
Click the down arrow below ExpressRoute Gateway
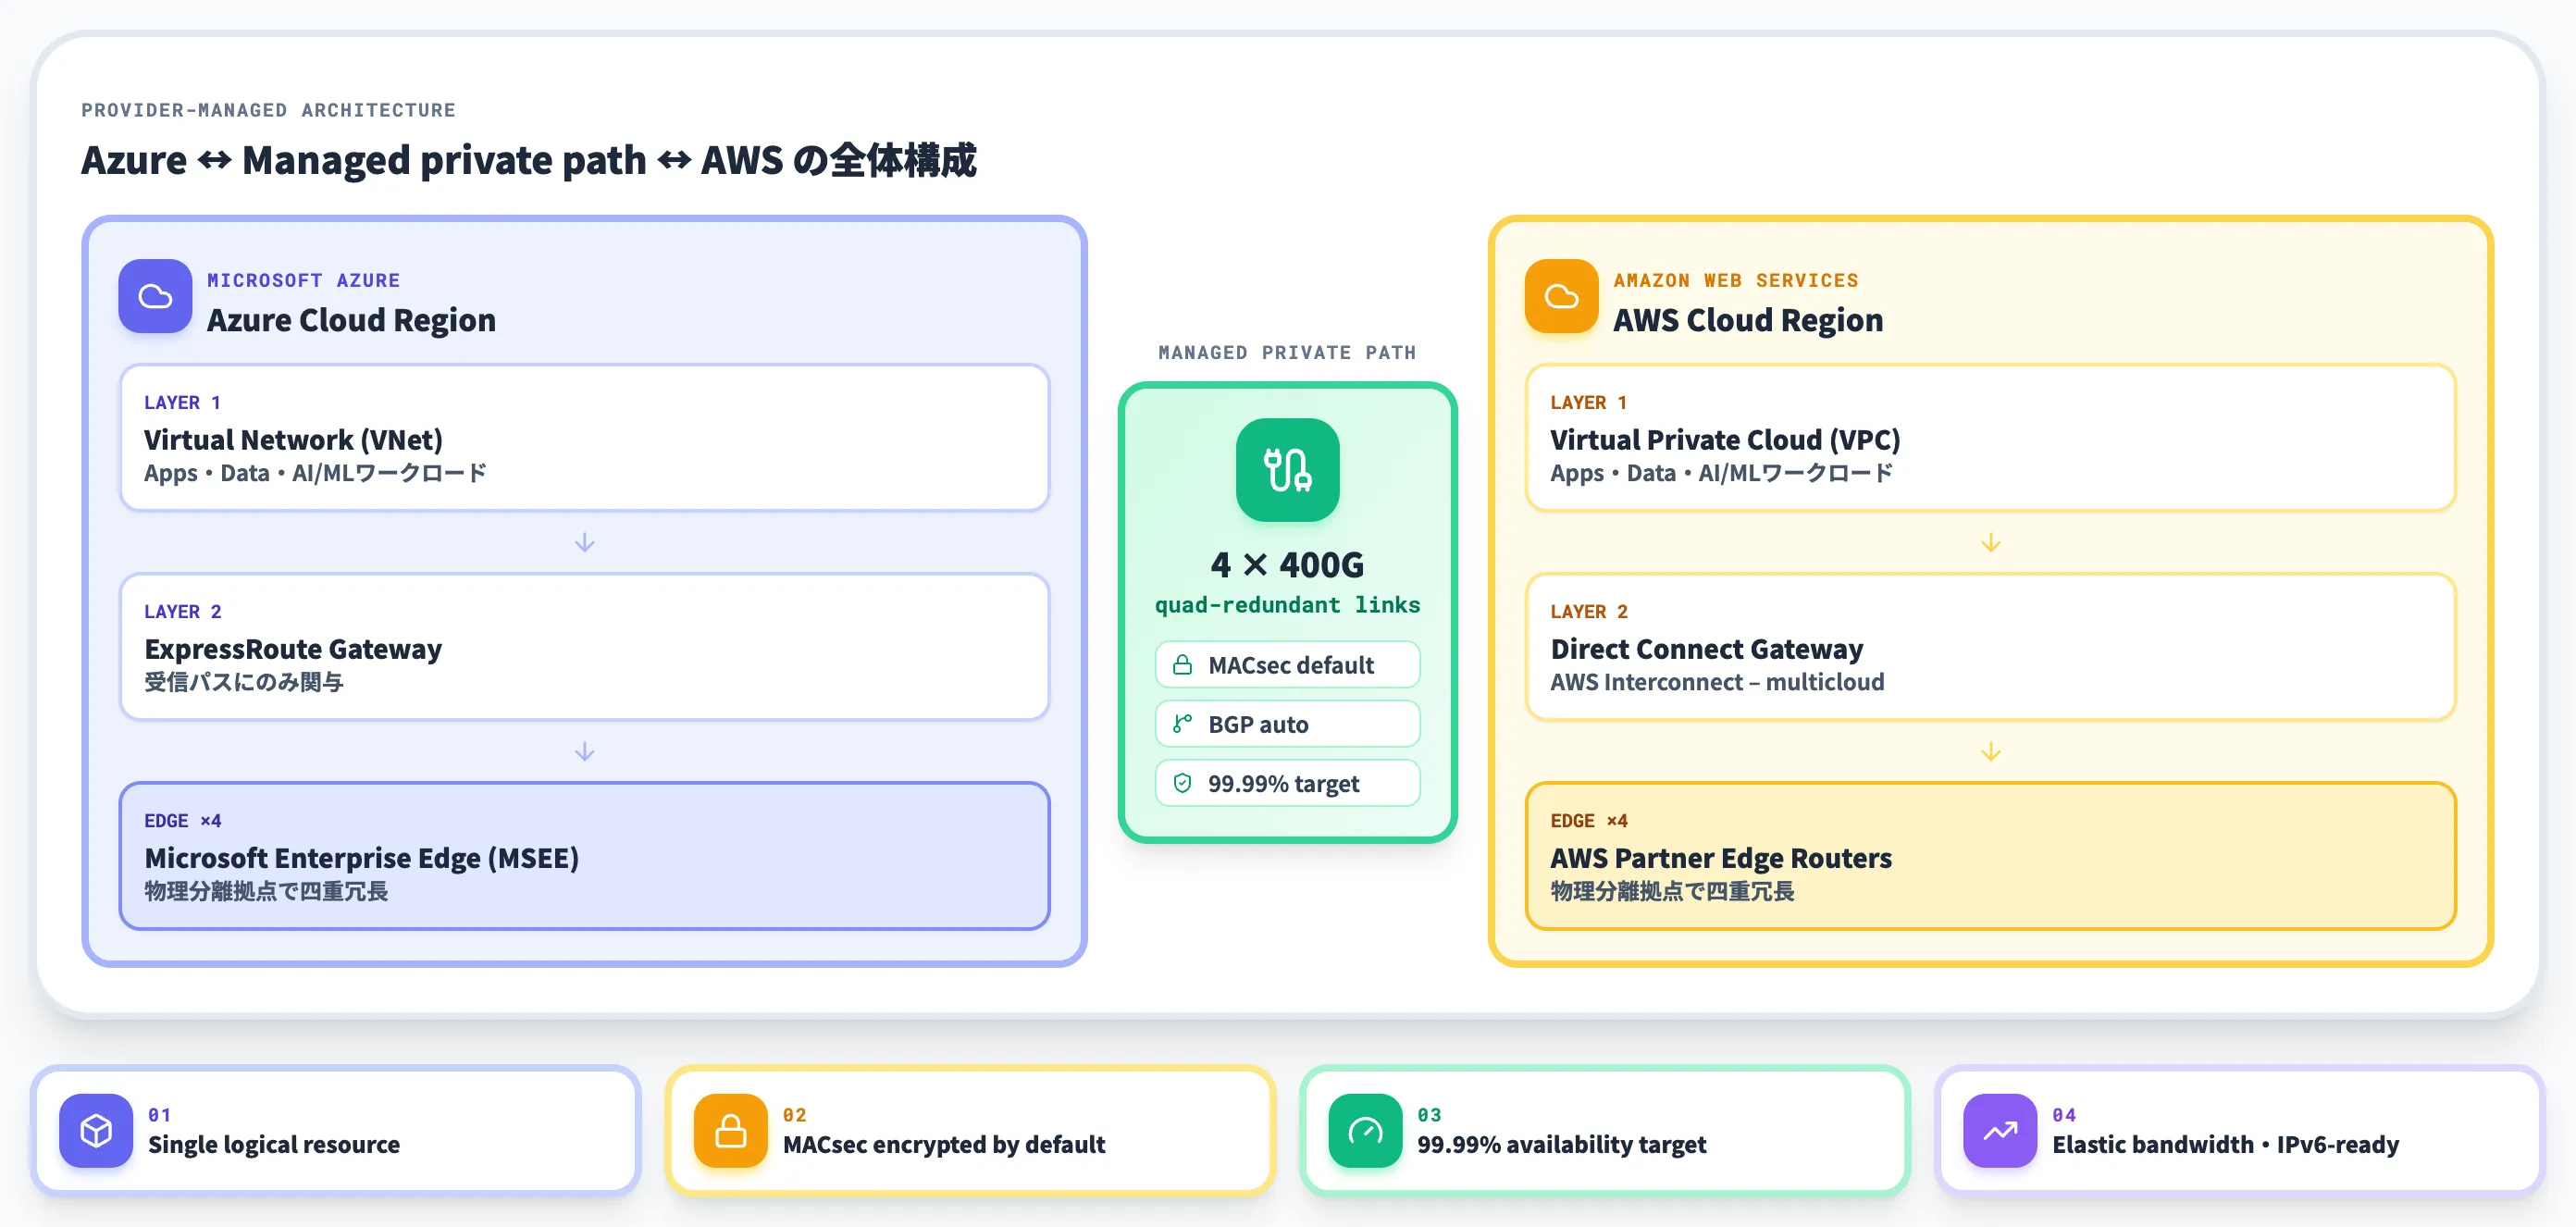pyautogui.click(x=585, y=751)
